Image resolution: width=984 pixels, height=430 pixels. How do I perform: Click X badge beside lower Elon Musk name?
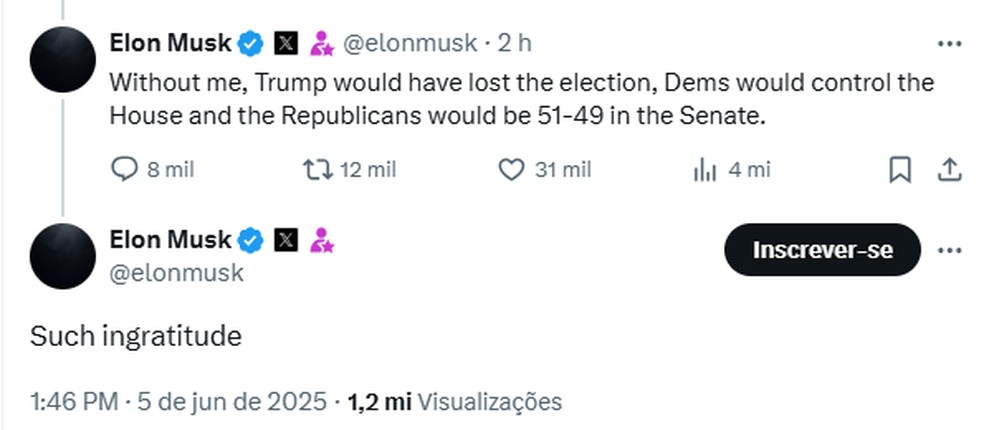tap(286, 240)
